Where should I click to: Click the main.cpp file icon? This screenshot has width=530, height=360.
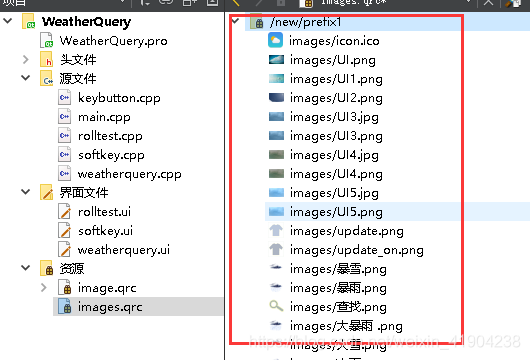64,117
